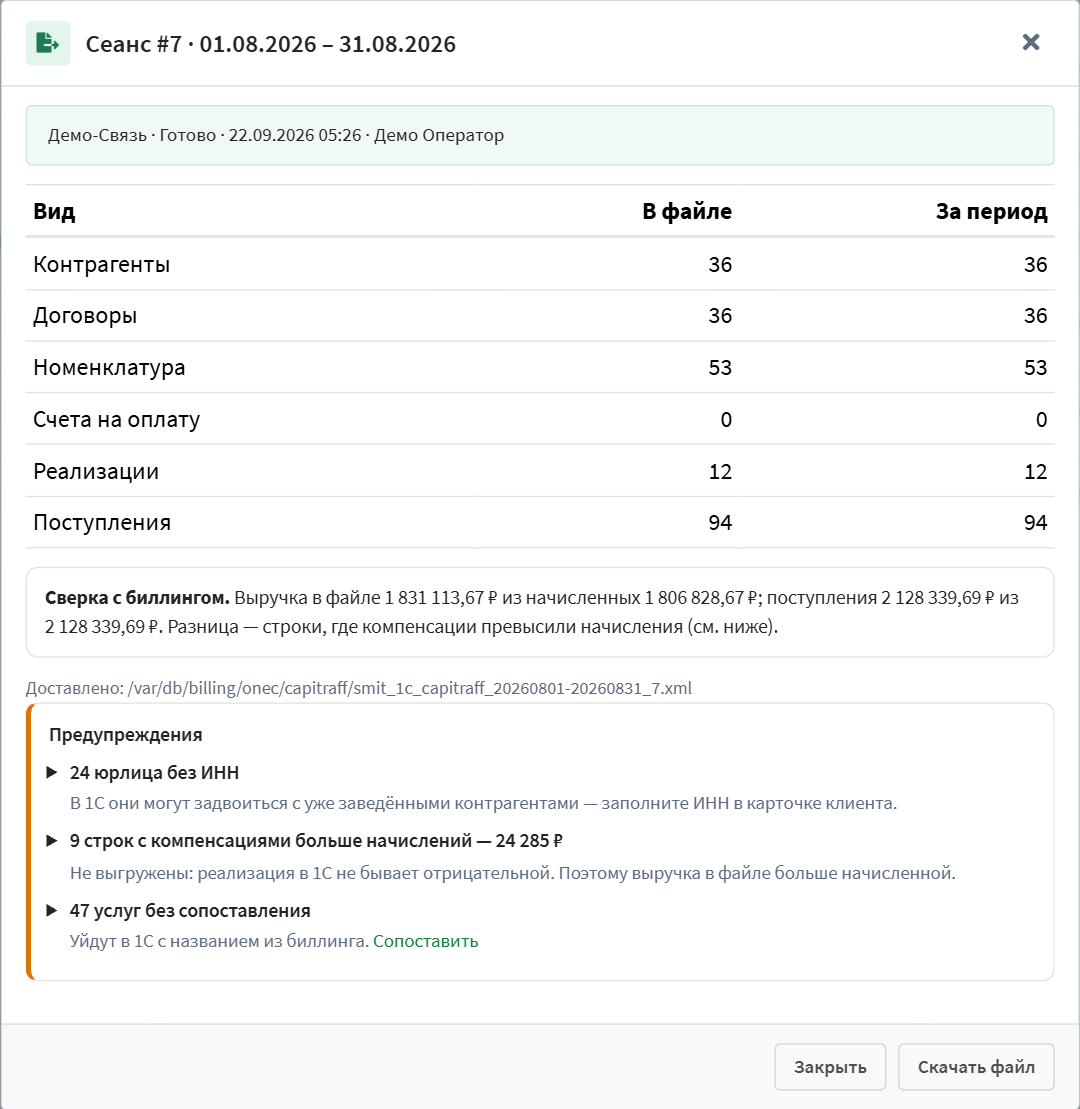Image resolution: width=1080 pixels, height=1109 pixels.
Task: Click the status banner "Демо-Связь · Готово"
Action: [540, 135]
